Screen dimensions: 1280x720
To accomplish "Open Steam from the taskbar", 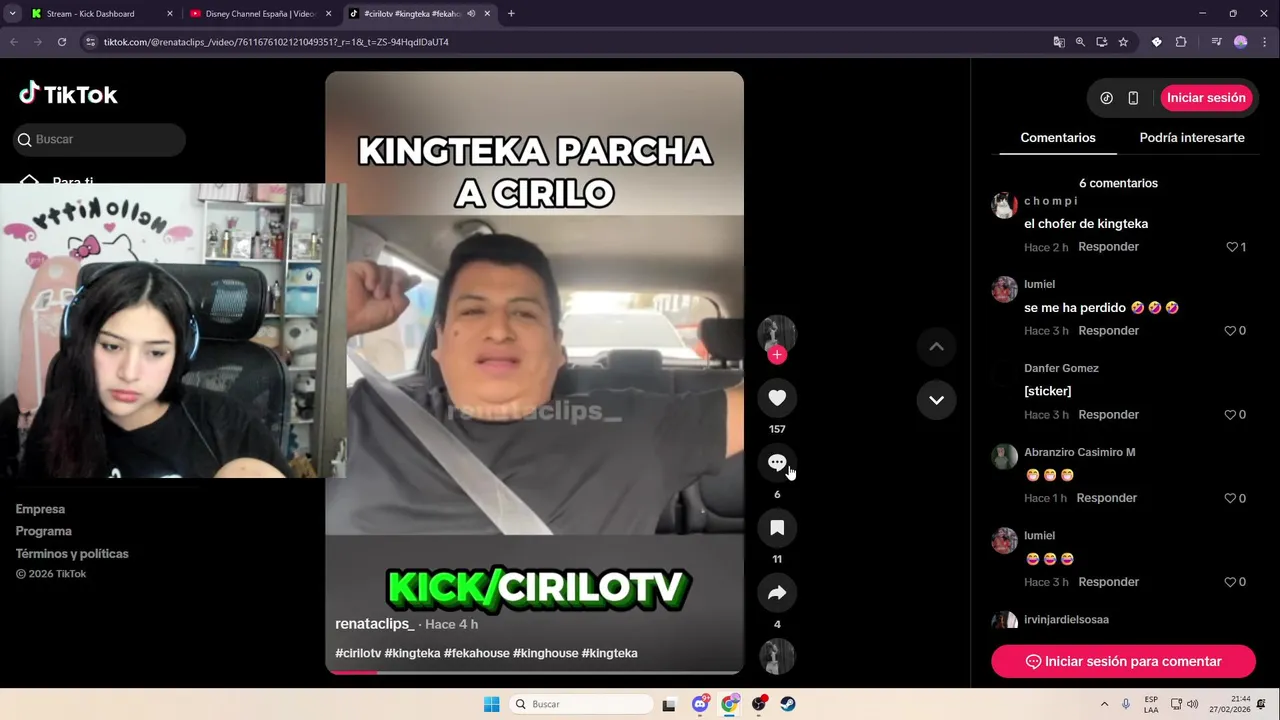I will [788, 704].
